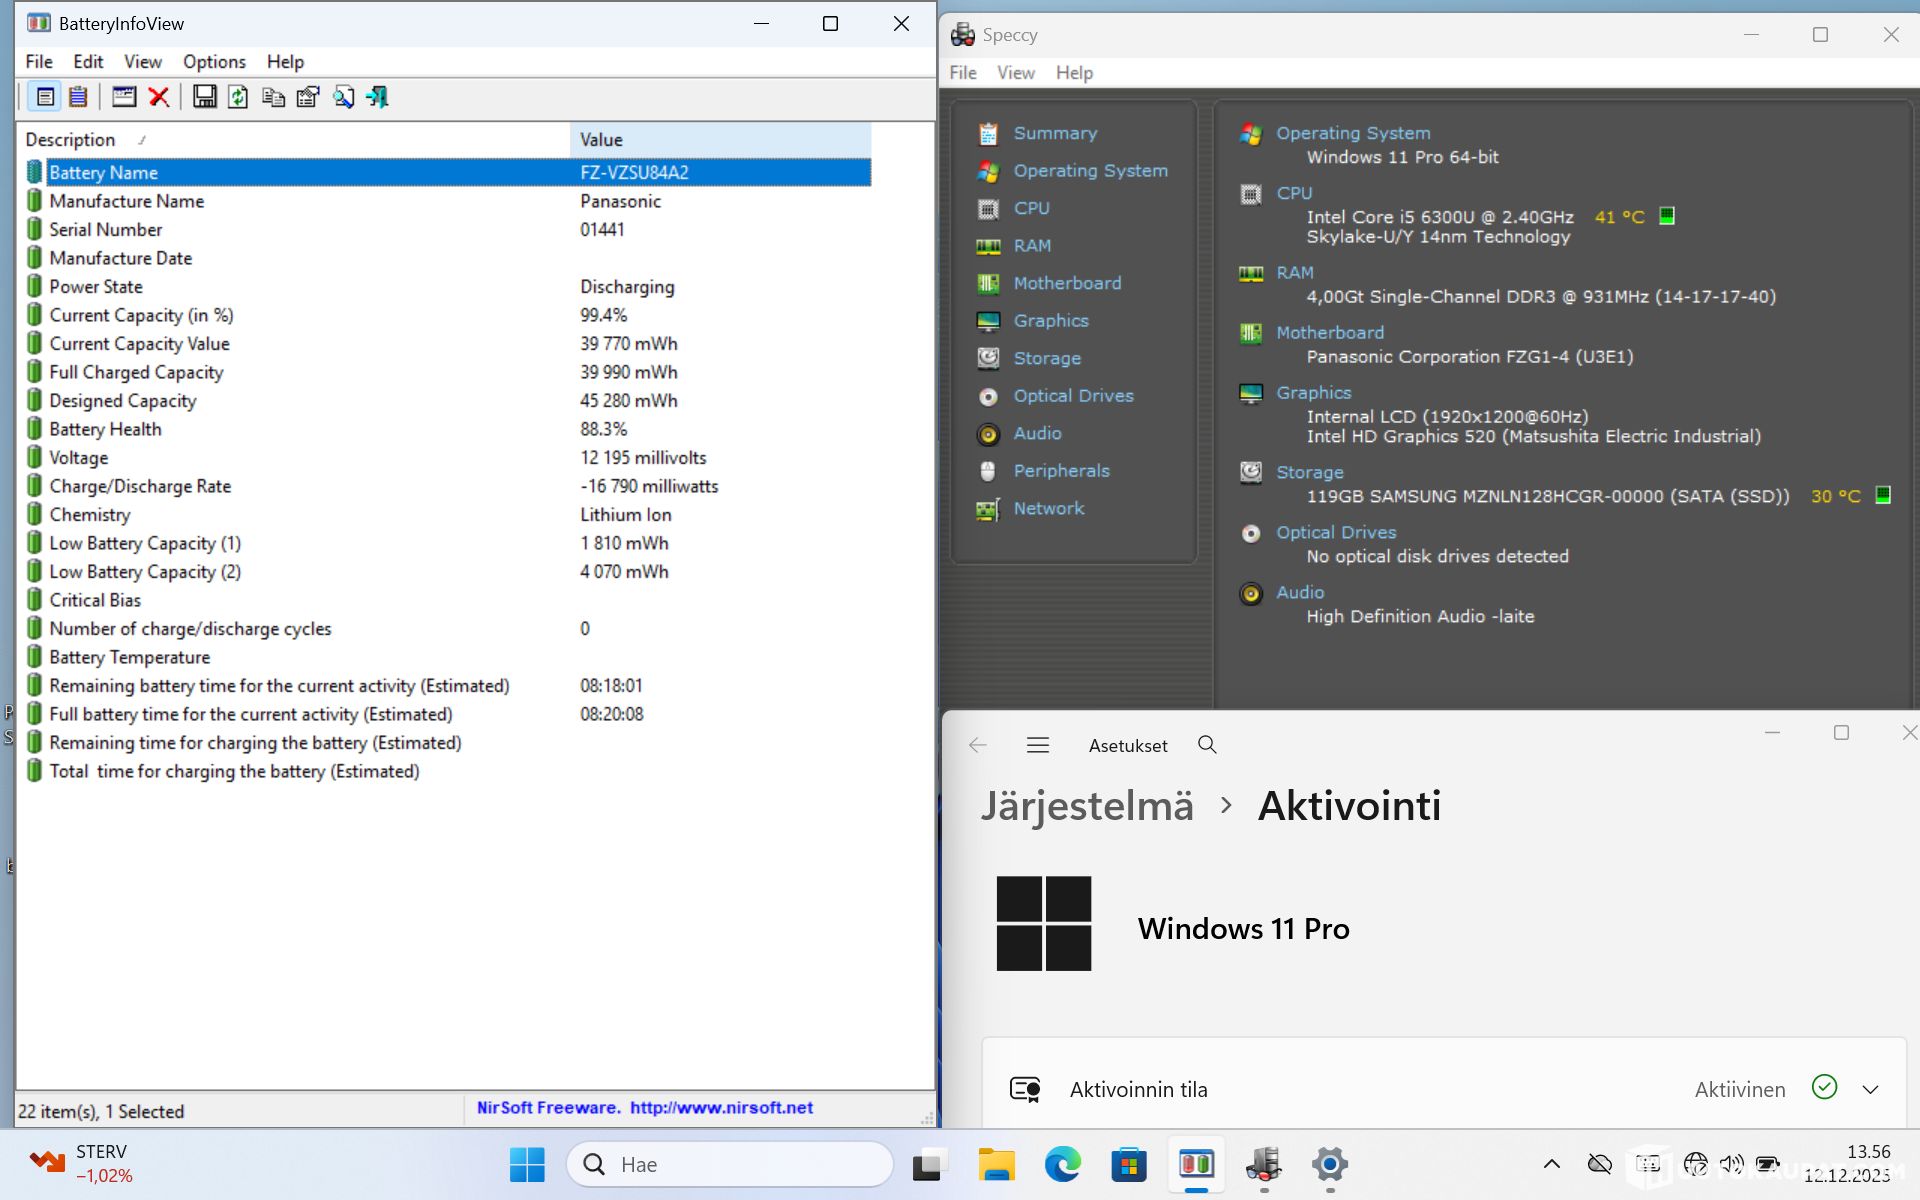The height and width of the screenshot is (1200, 1920).
Task: Click the Refresh icon in BatteryInfoView toolbar
Action: click(238, 97)
